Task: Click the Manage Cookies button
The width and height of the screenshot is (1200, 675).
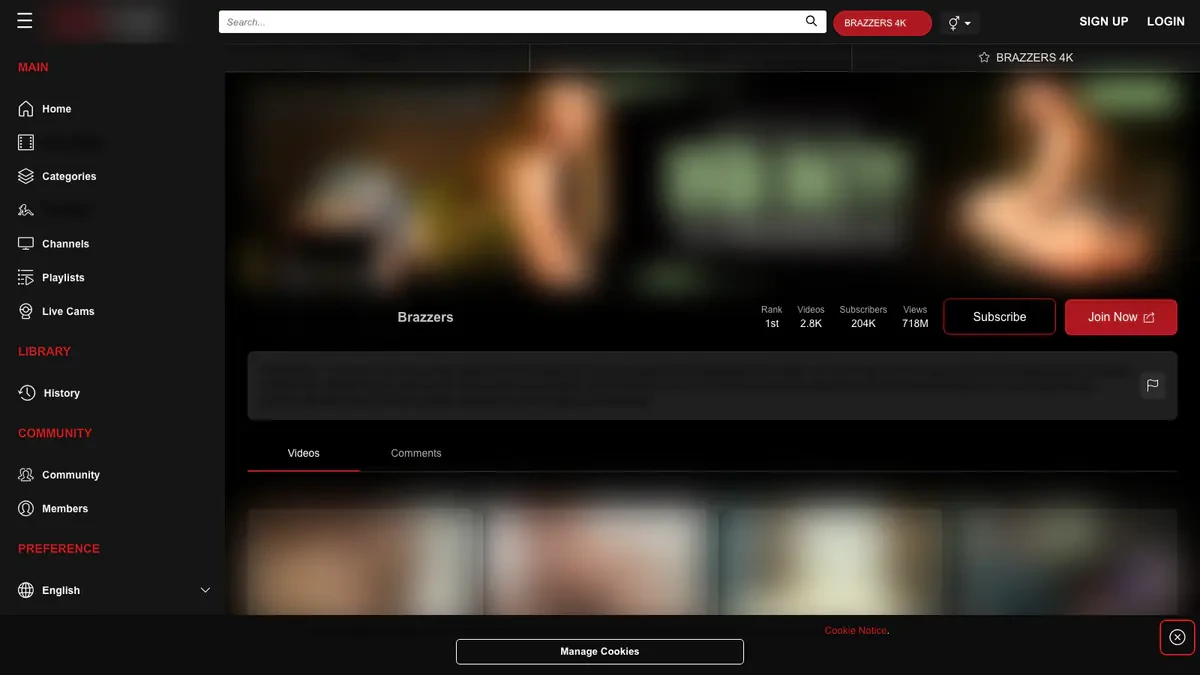Action: point(600,652)
